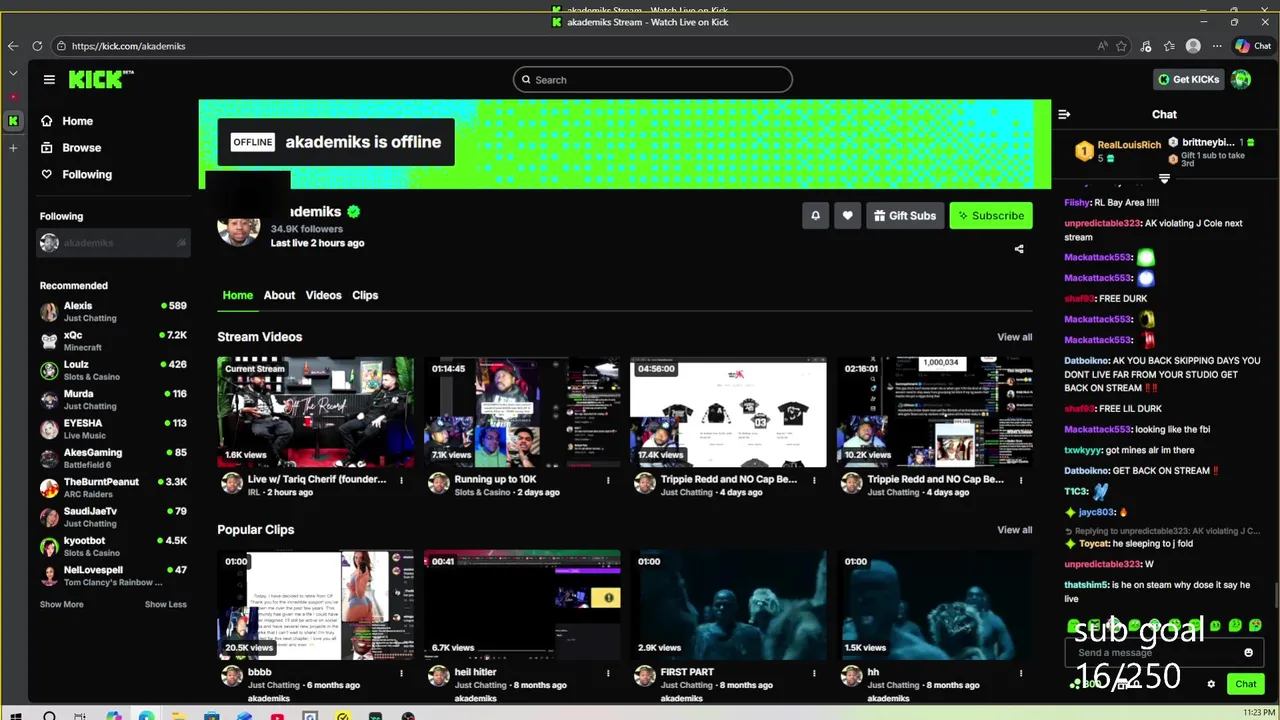Click Show Less under Recommended
This screenshot has width=1280, height=720.
pyautogui.click(x=165, y=604)
